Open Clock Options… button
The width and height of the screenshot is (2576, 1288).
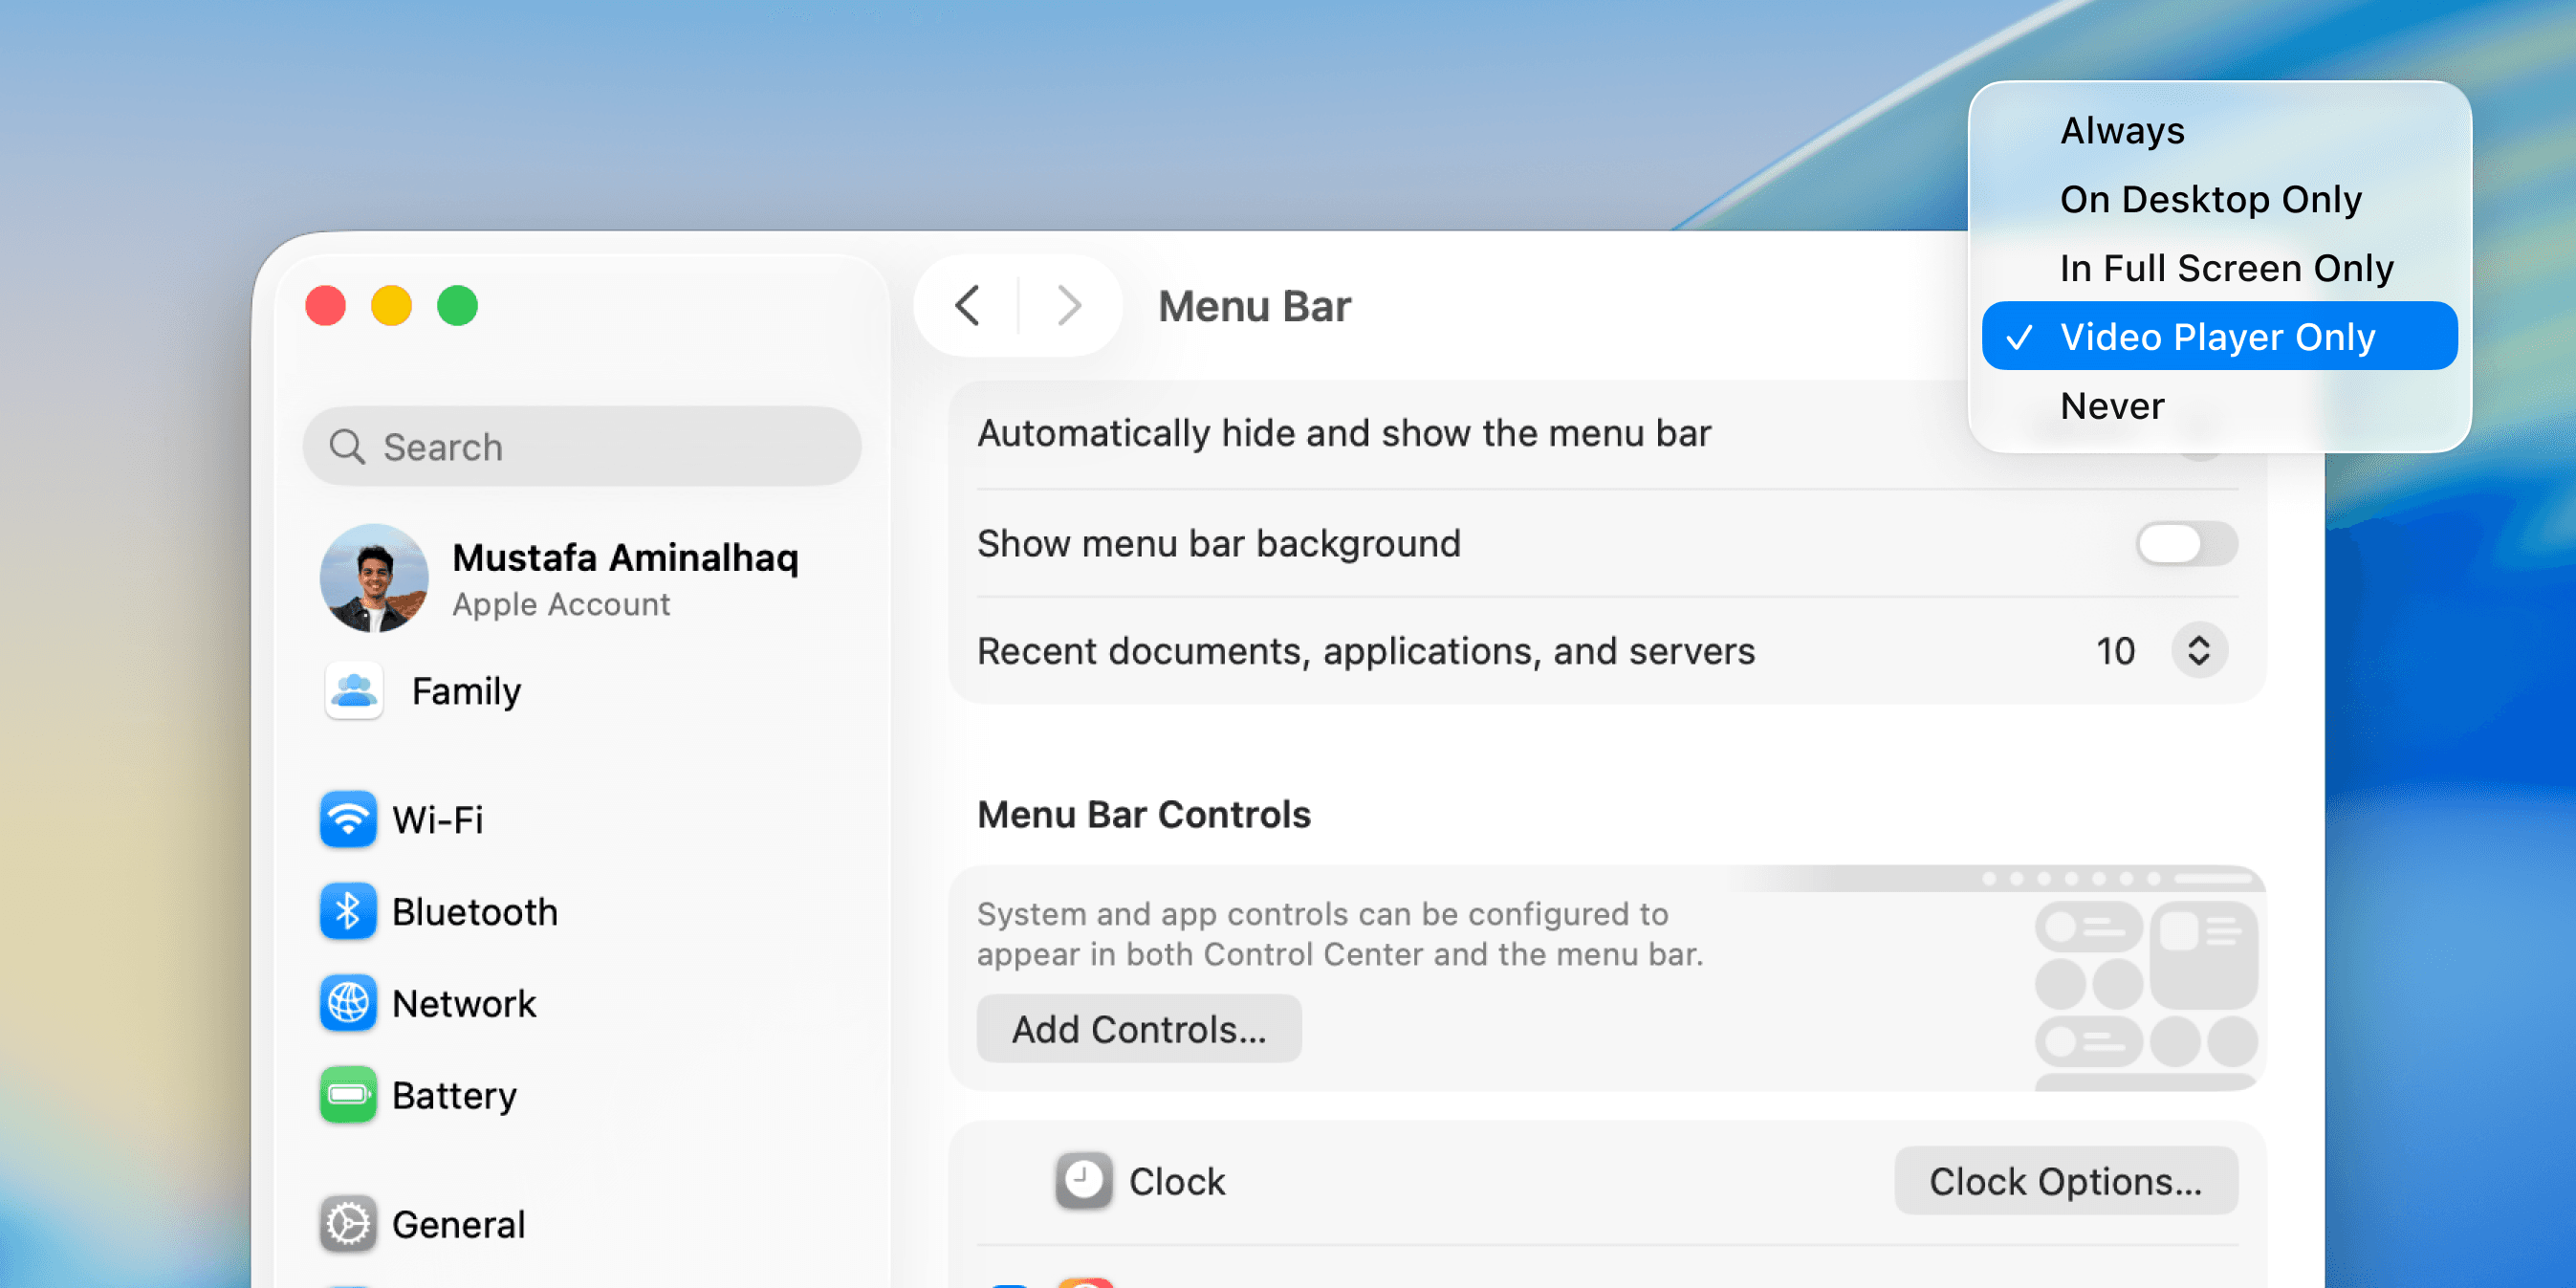(x=2065, y=1181)
